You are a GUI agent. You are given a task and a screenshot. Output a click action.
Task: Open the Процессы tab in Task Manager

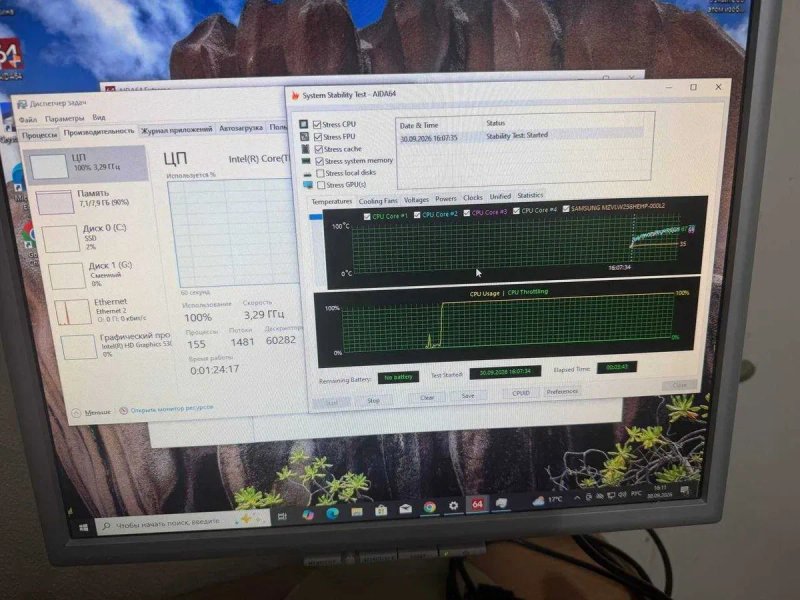(40, 135)
